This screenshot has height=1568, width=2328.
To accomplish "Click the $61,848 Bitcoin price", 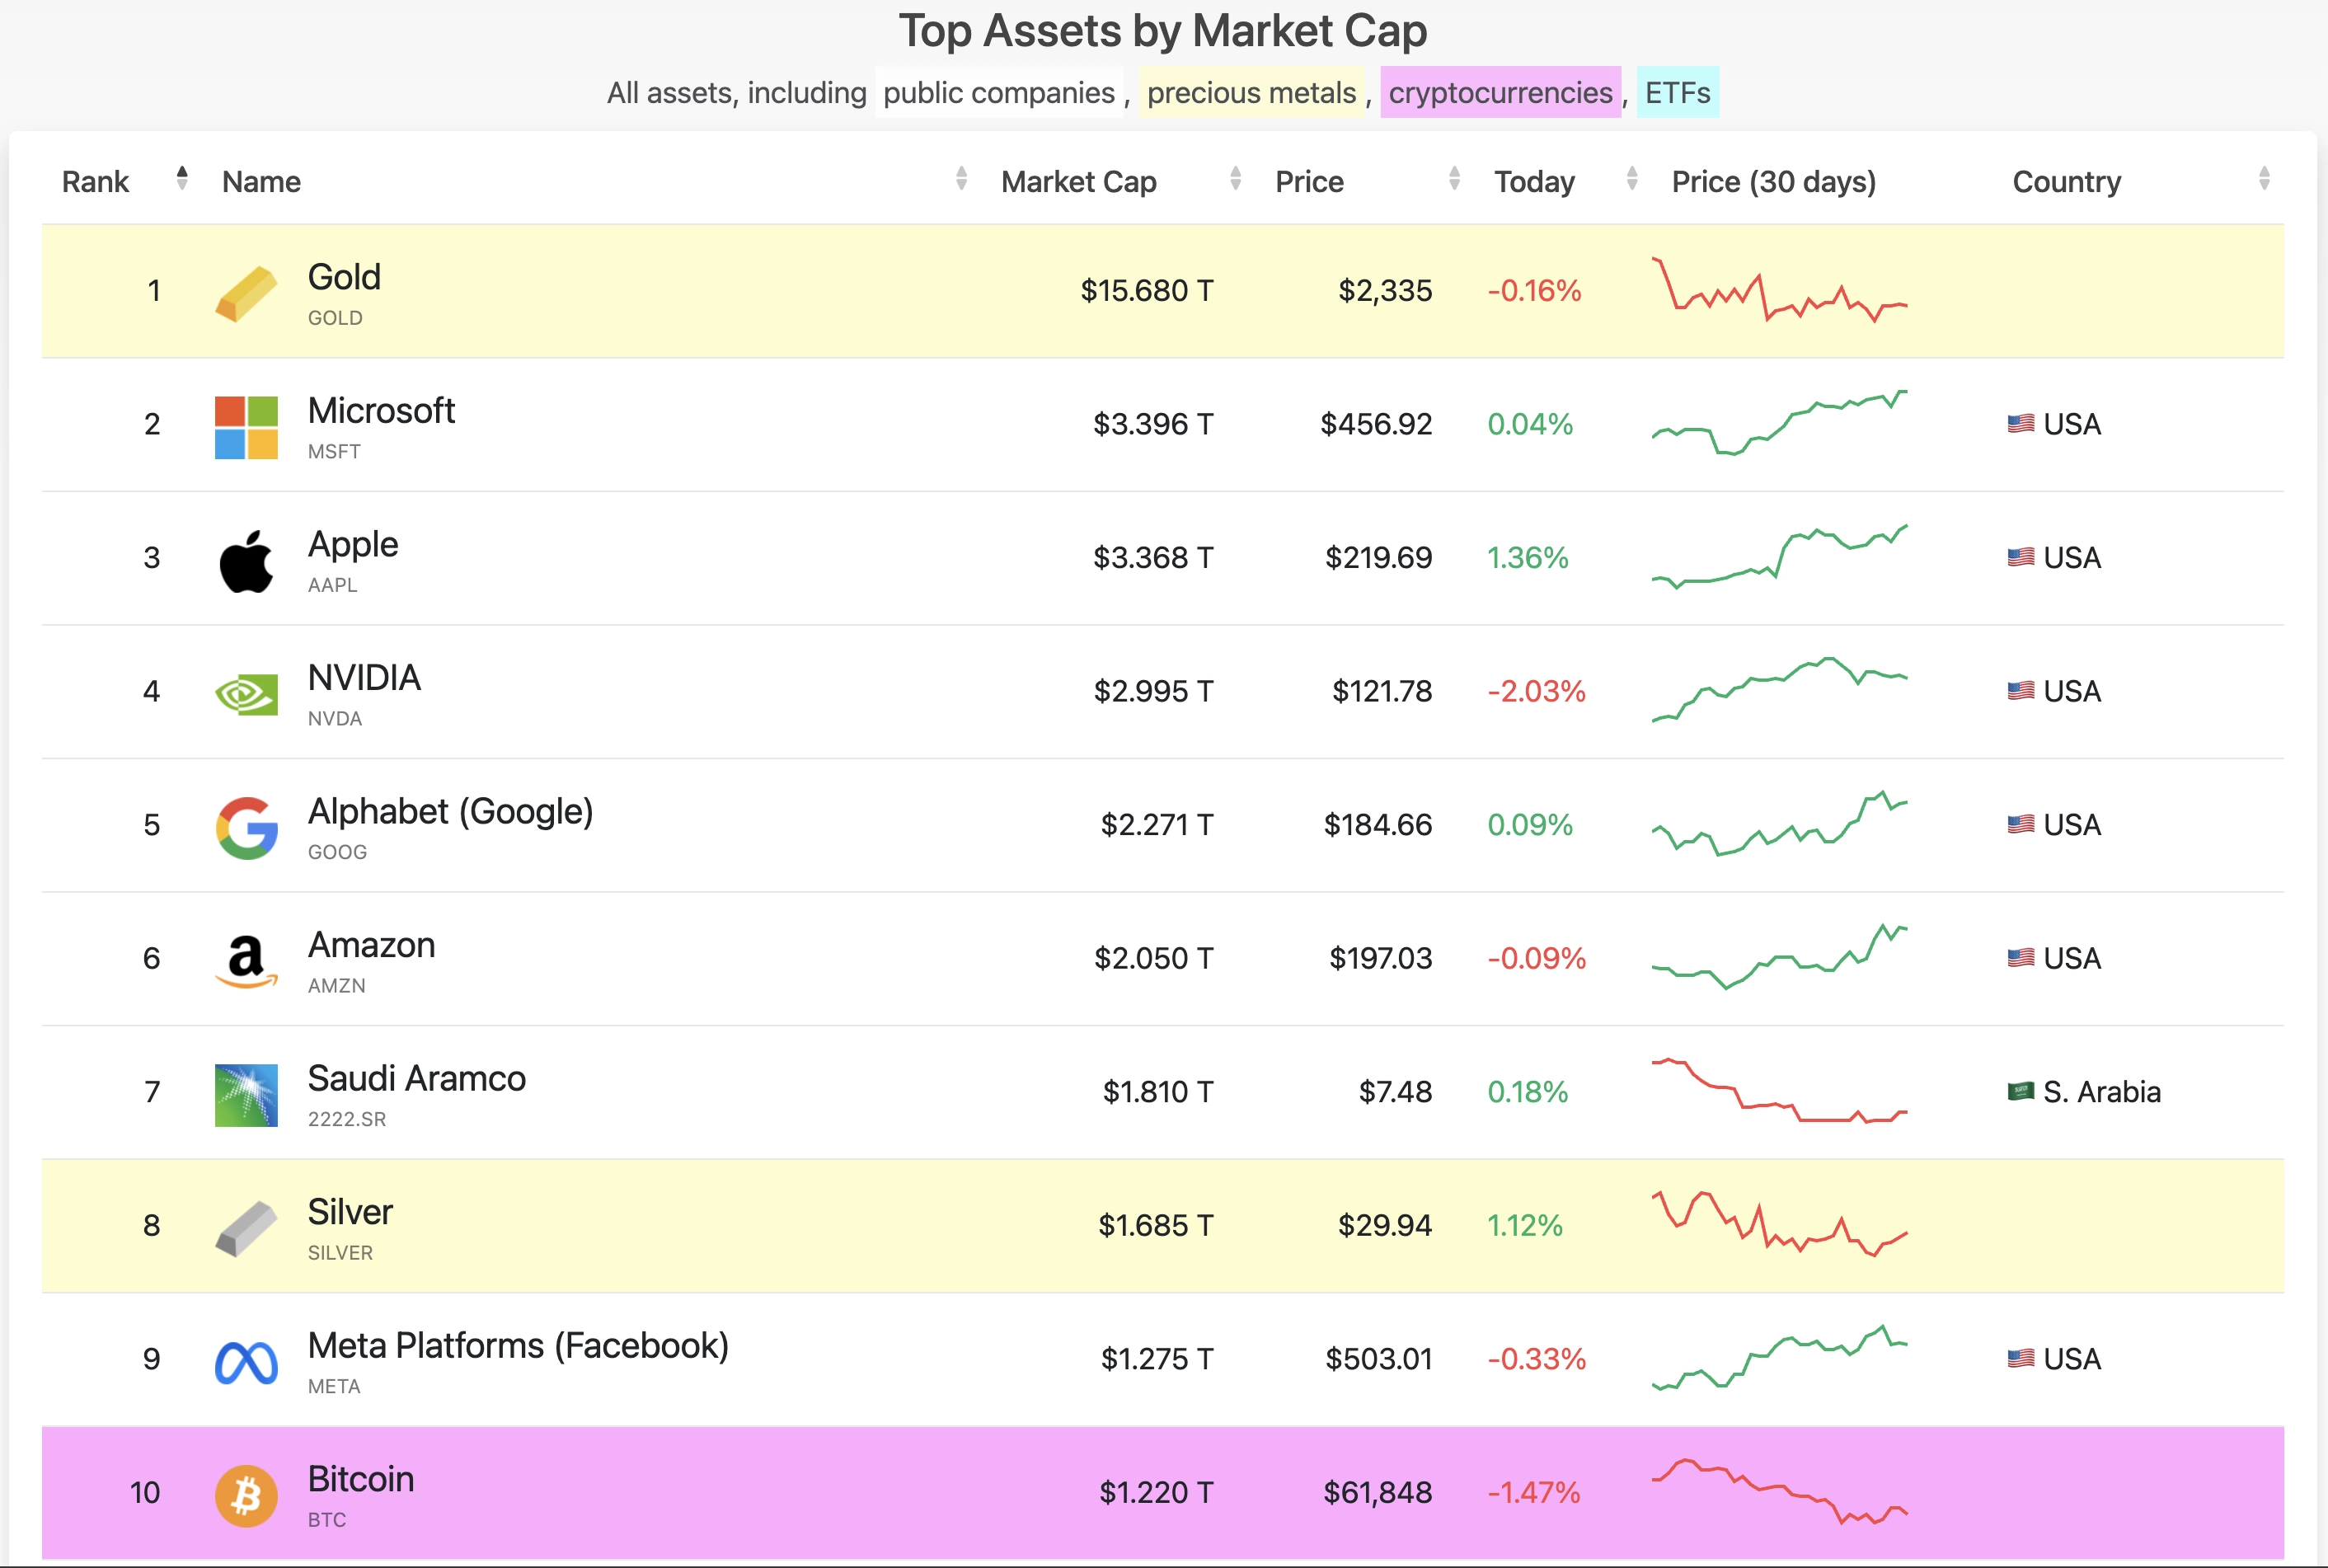I will [1377, 1492].
